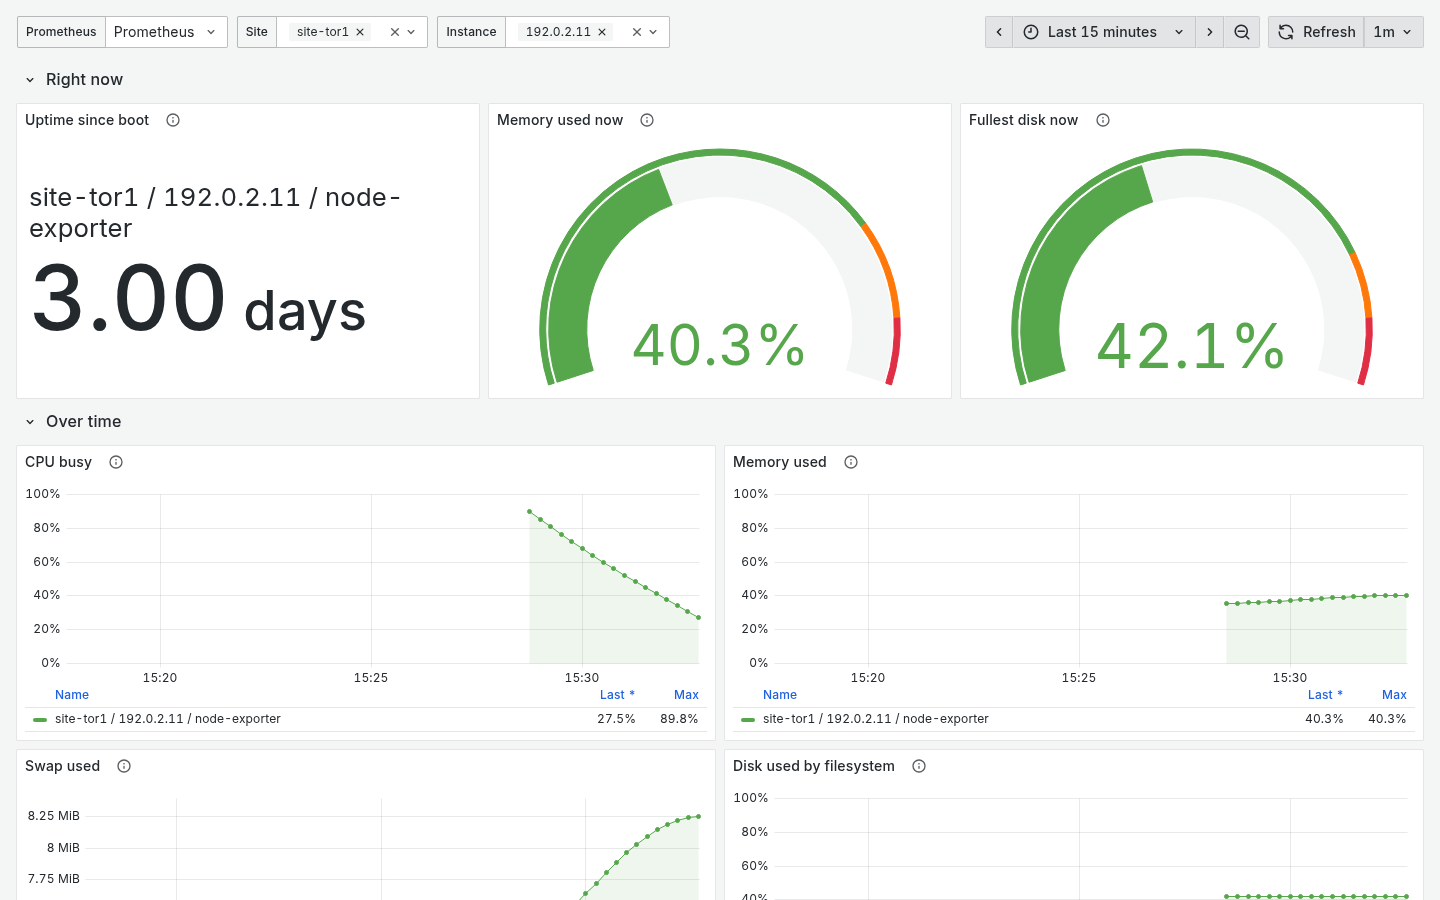Zoom out the time range
This screenshot has width=1440, height=900.
pyautogui.click(x=1242, y=32)
